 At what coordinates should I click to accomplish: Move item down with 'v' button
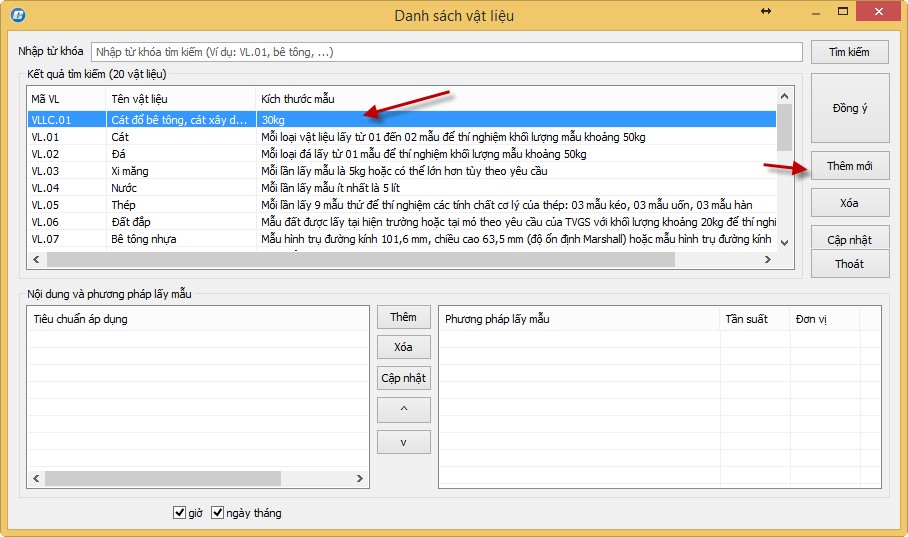pyautogui.click(x=403, y=441)
